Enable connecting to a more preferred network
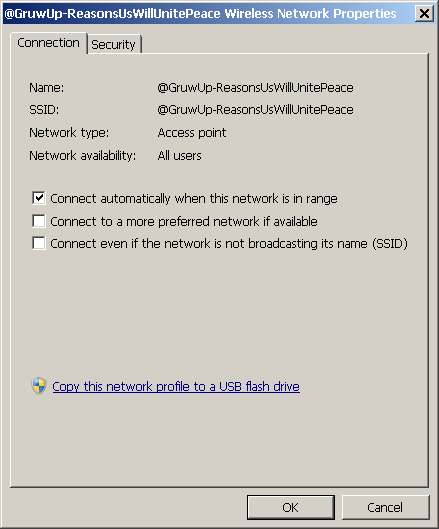 coord(39,221)
